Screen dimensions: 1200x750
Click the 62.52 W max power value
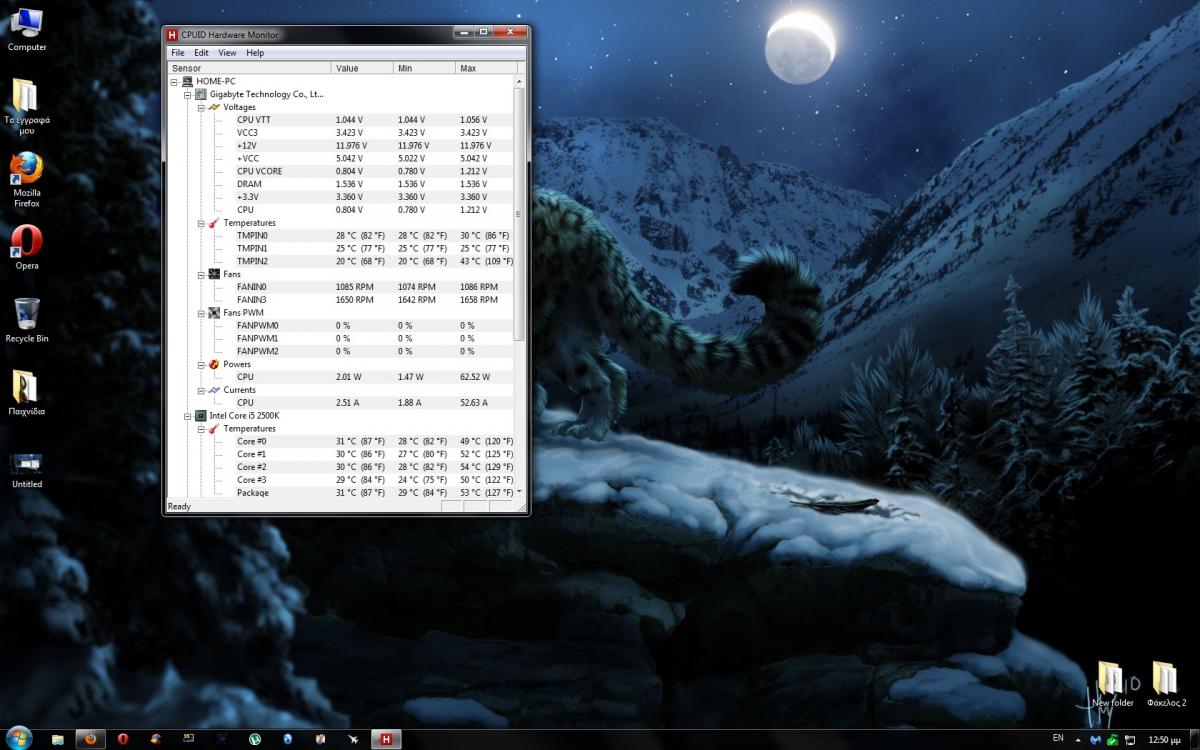(475, 377)
